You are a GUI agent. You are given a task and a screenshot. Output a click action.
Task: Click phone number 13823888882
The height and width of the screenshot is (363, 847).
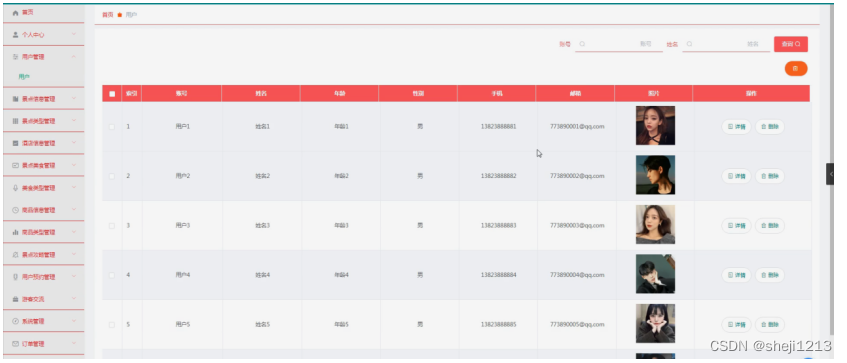(x=498, y=176)
